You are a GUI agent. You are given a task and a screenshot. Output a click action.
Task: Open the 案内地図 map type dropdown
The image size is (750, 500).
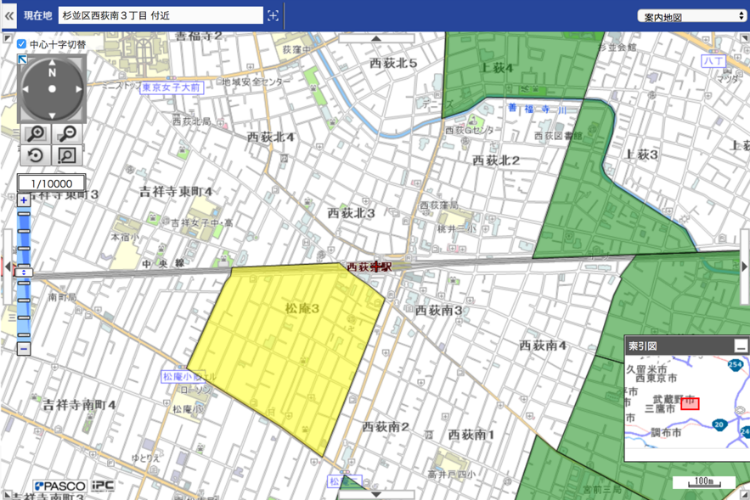point(689,16)
